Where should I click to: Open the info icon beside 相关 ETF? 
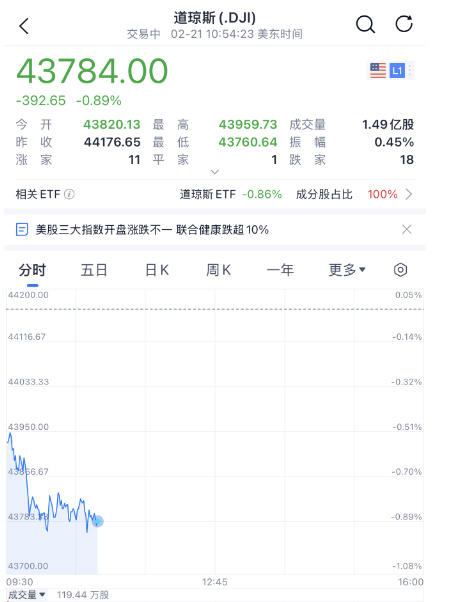(x=69, y=194)
